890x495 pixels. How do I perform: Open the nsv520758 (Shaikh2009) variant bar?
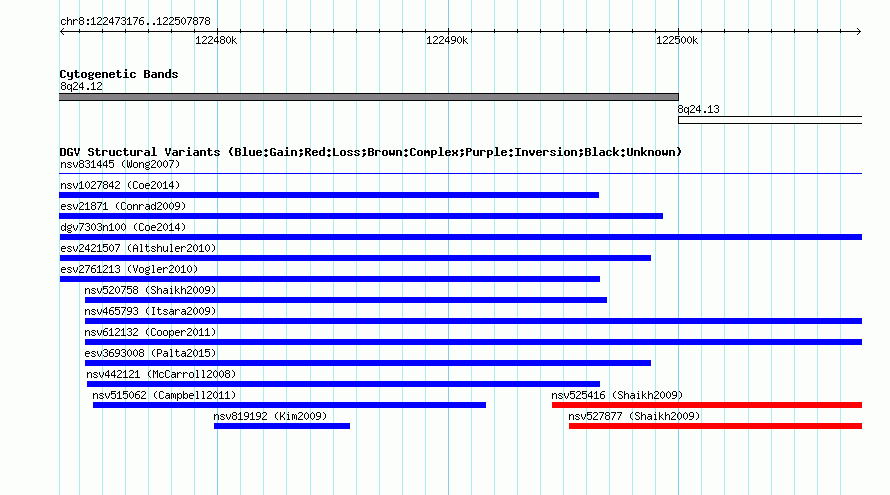(346, 300)
